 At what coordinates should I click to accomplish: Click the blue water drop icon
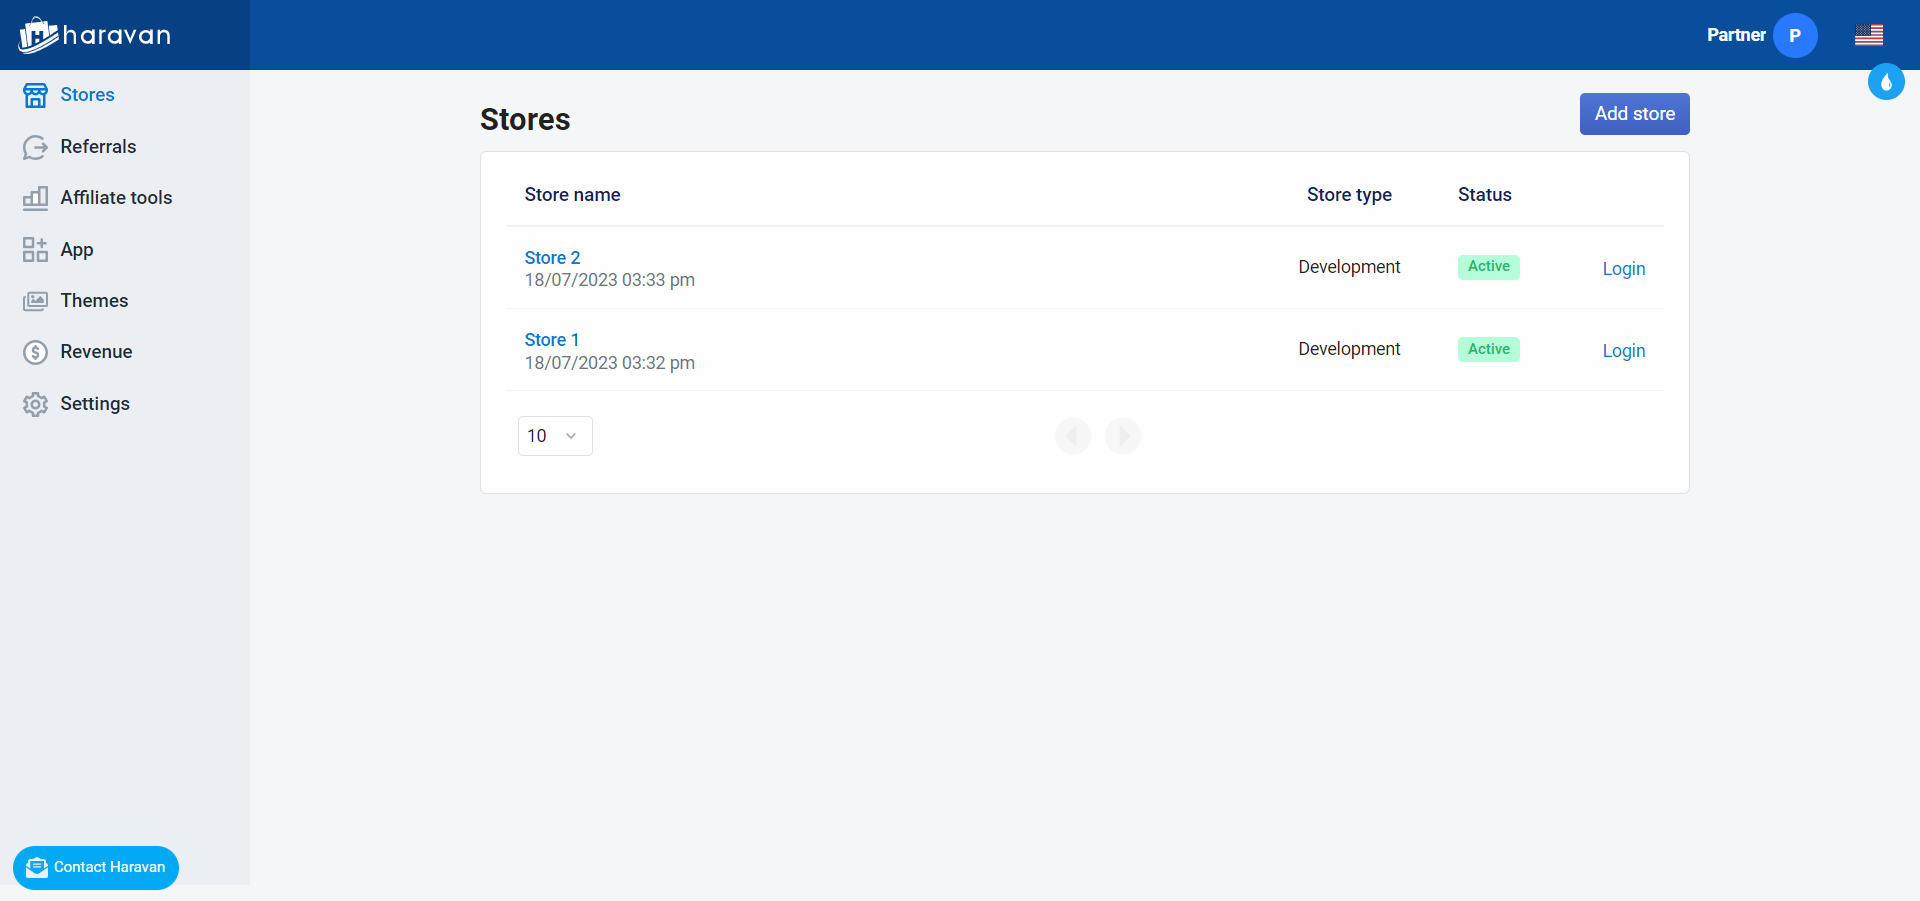pos(1886,82)
